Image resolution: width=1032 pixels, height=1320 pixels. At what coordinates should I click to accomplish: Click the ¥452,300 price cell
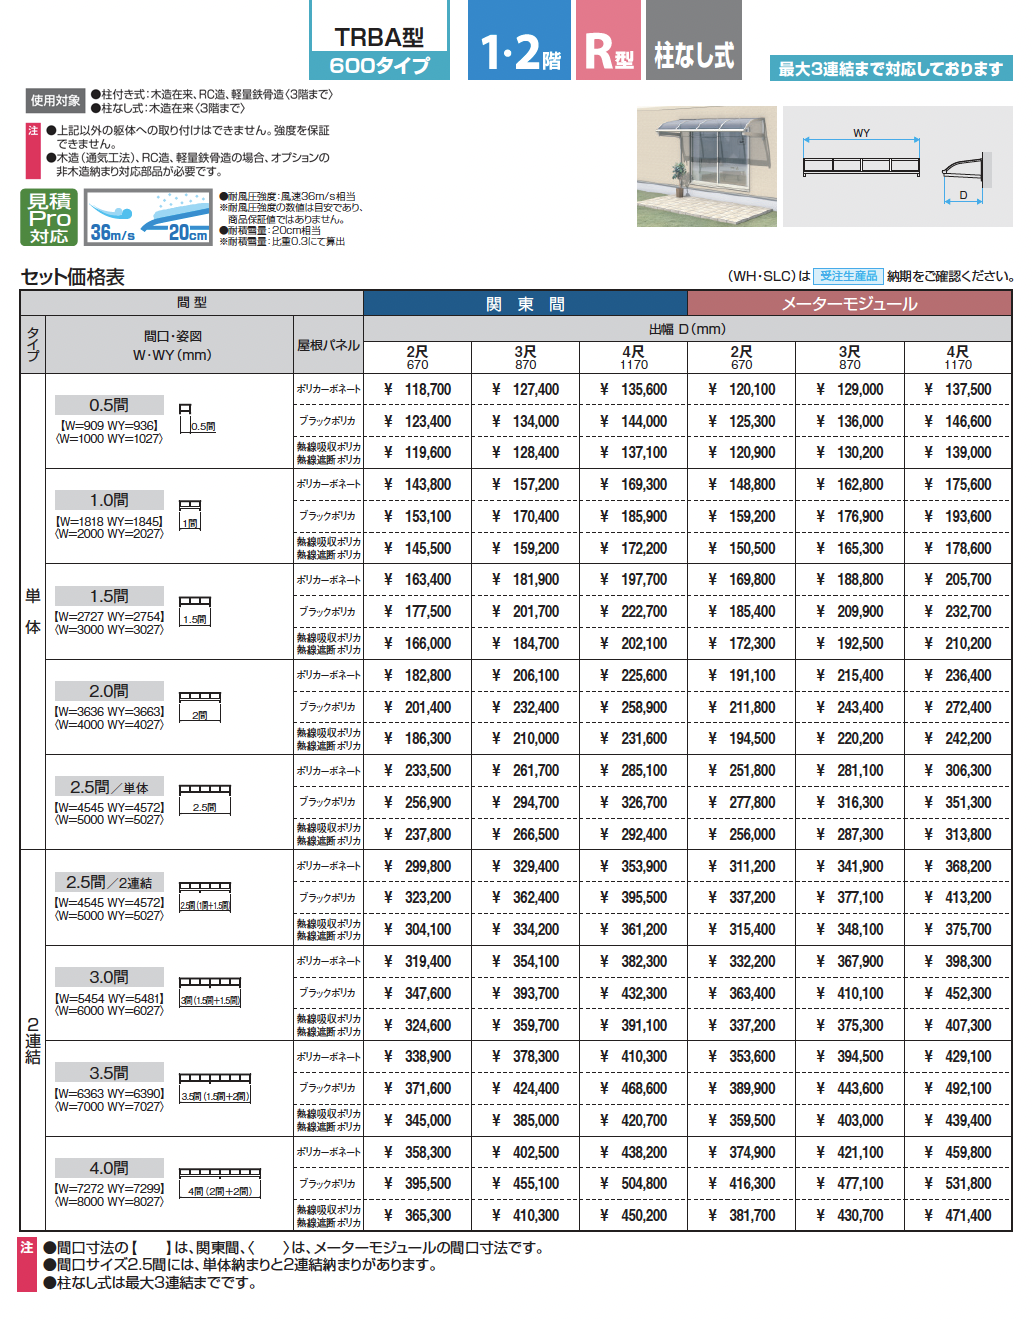pos(958,993)
